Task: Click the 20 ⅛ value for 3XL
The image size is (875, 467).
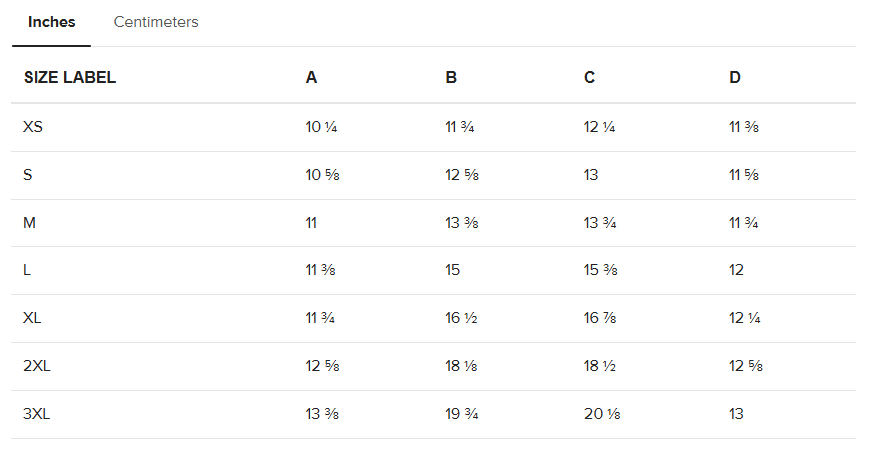Action: pos(601,413)
